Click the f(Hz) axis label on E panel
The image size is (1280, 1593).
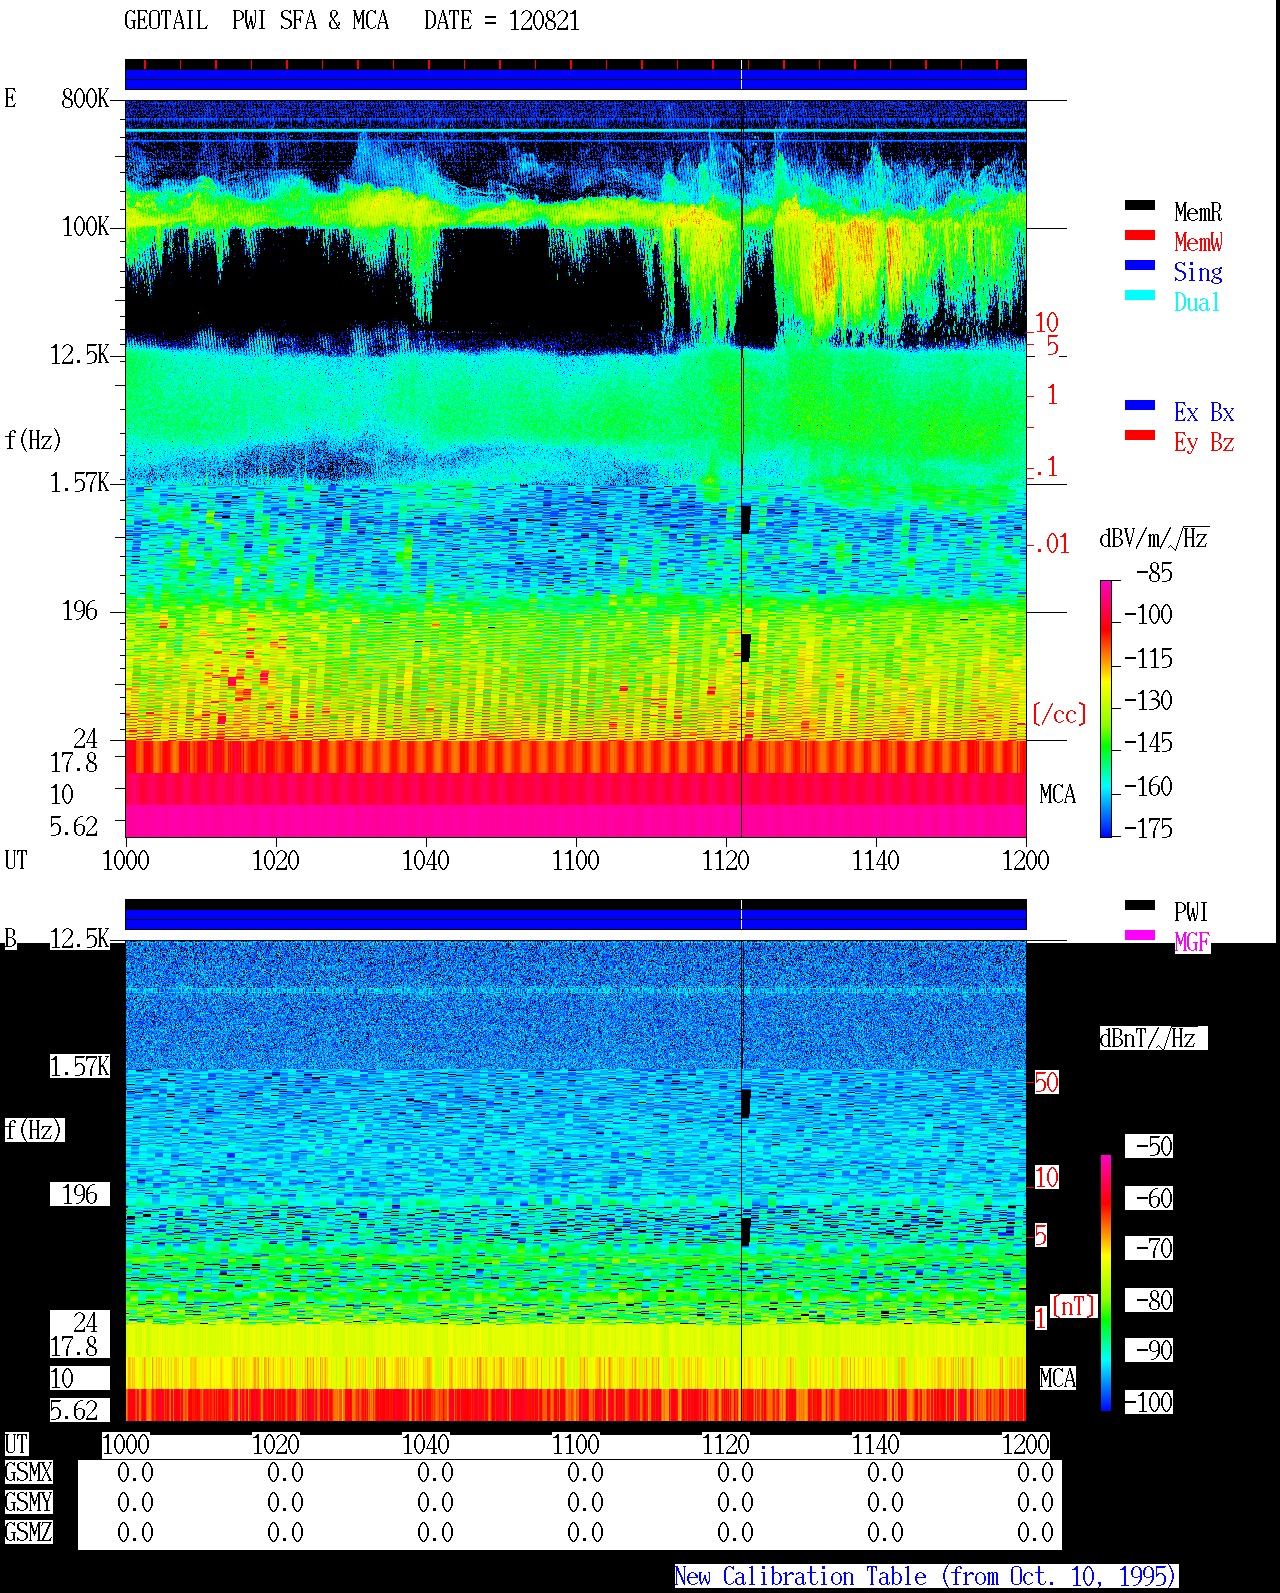point(33,440)
